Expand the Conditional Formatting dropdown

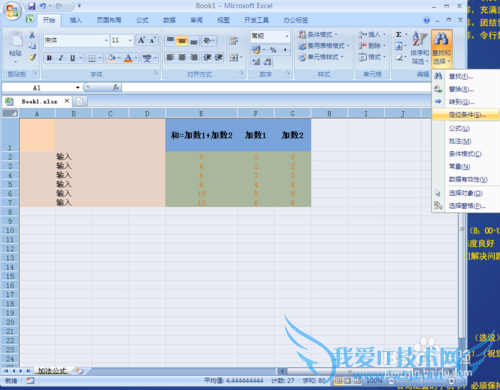336,34
